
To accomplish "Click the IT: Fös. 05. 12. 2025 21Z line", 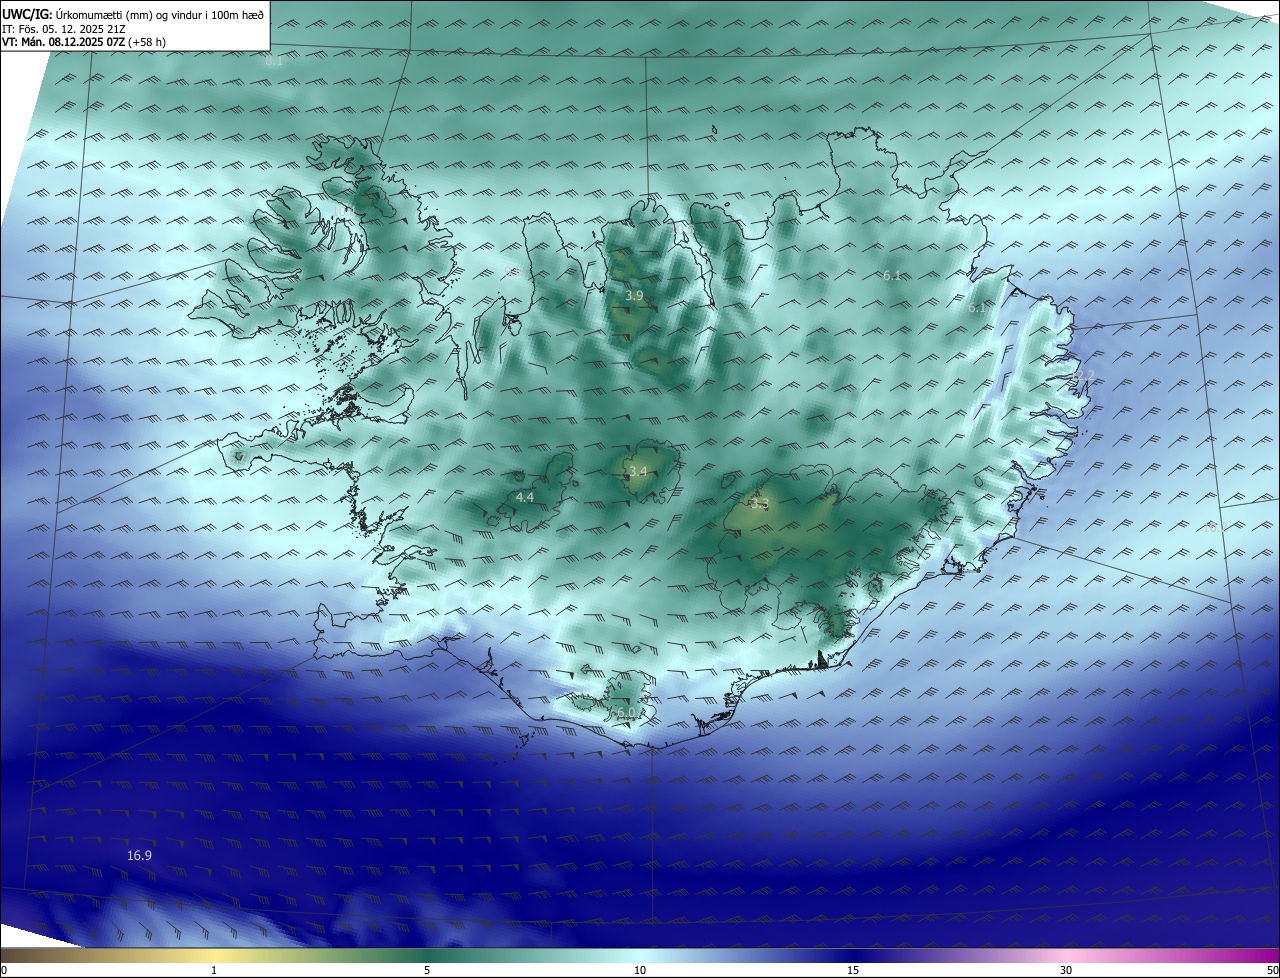I will pyautogui.click(x=64, y=28).
